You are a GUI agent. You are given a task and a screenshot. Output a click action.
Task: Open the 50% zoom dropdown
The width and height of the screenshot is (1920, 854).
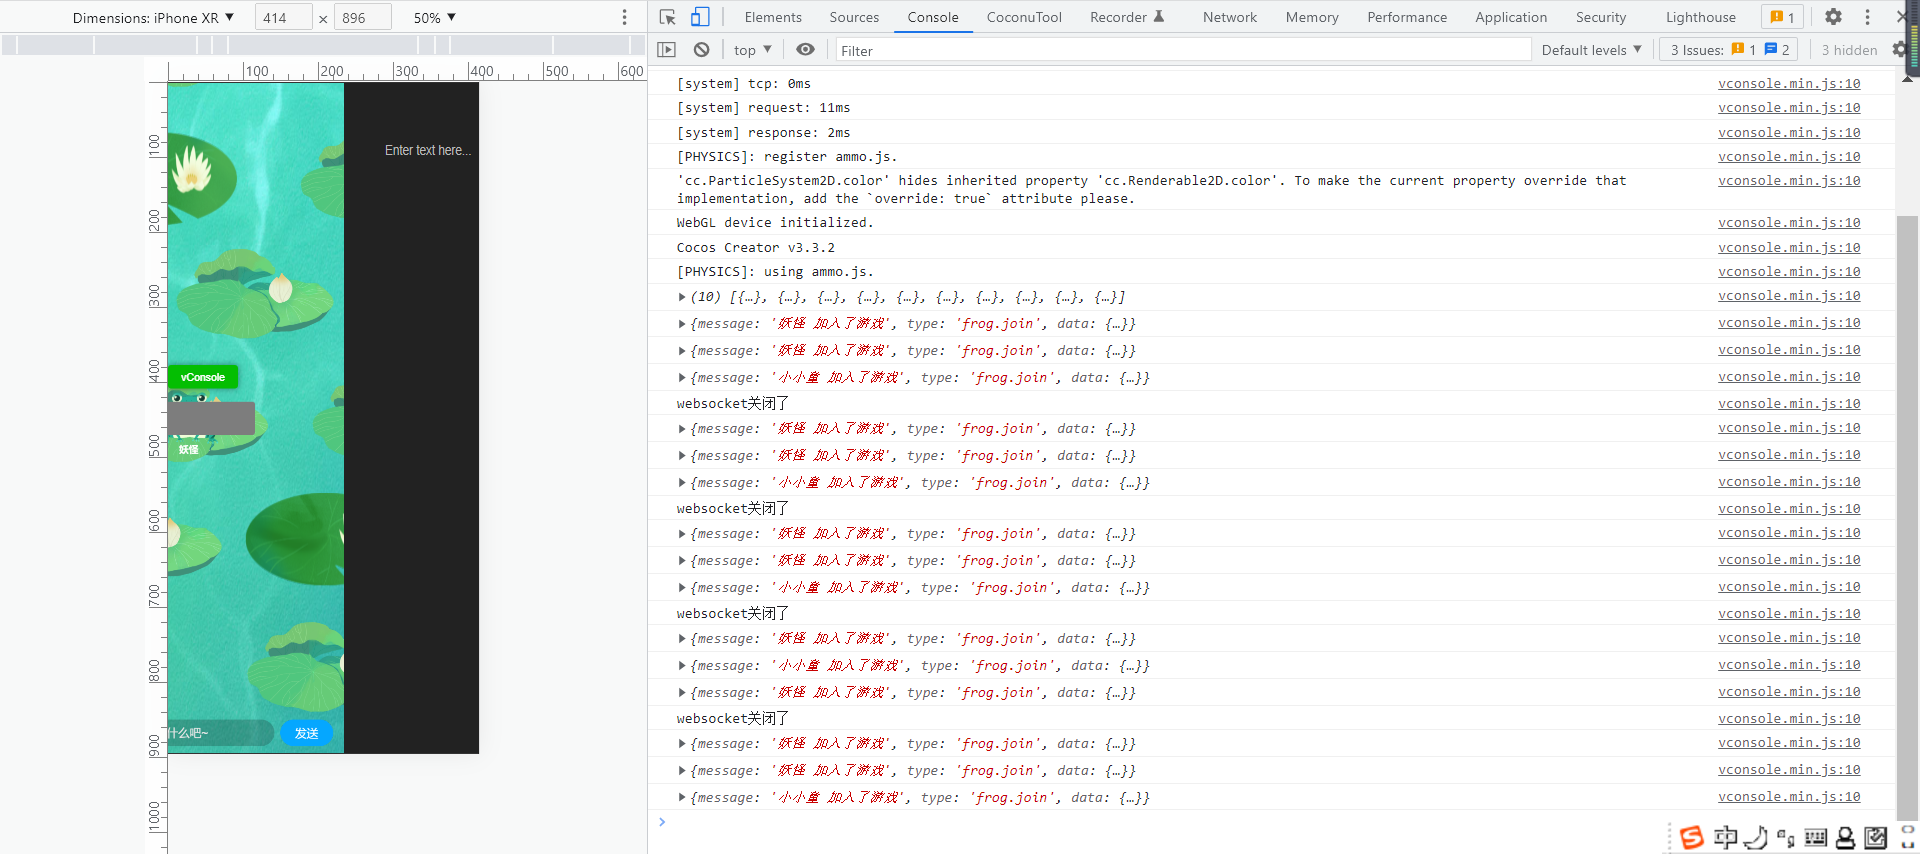point(434,18)
